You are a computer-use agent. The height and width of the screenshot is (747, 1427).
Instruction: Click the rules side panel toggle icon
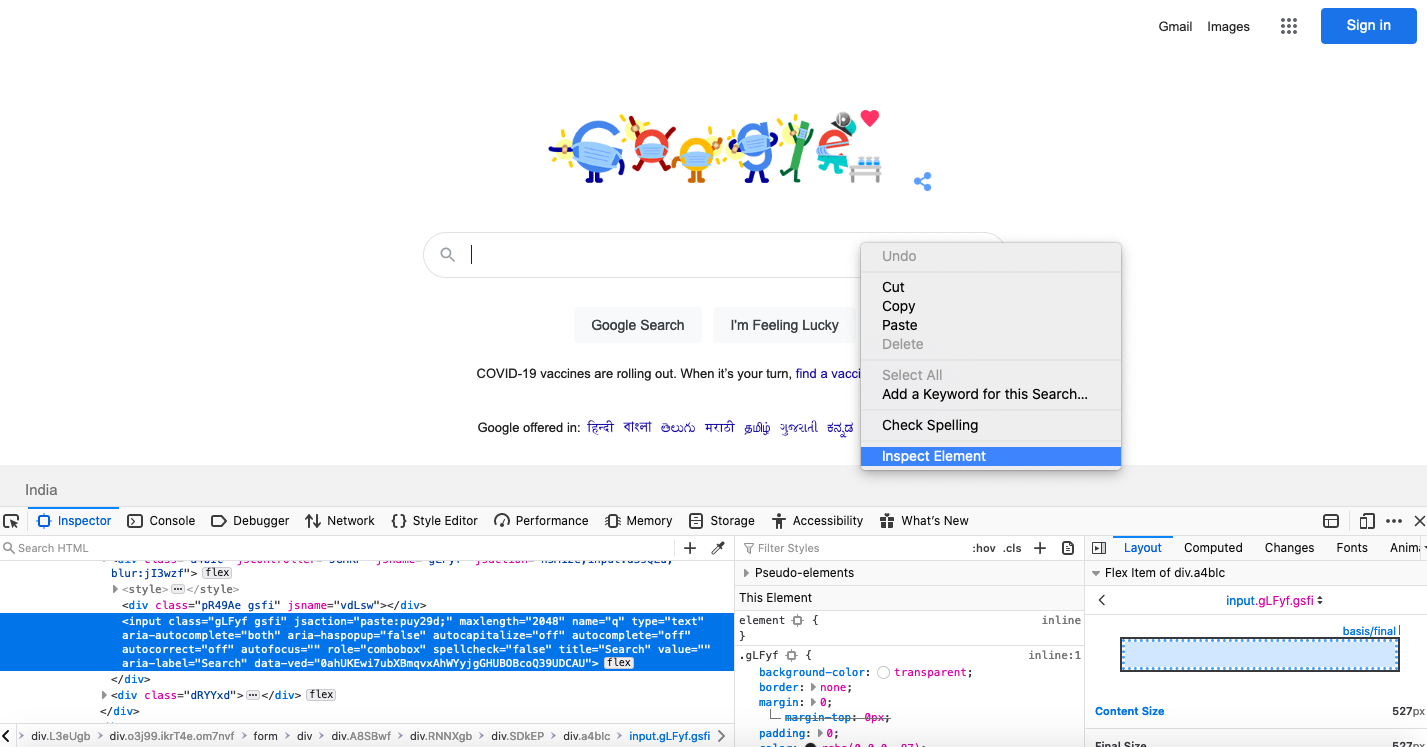1098,547
